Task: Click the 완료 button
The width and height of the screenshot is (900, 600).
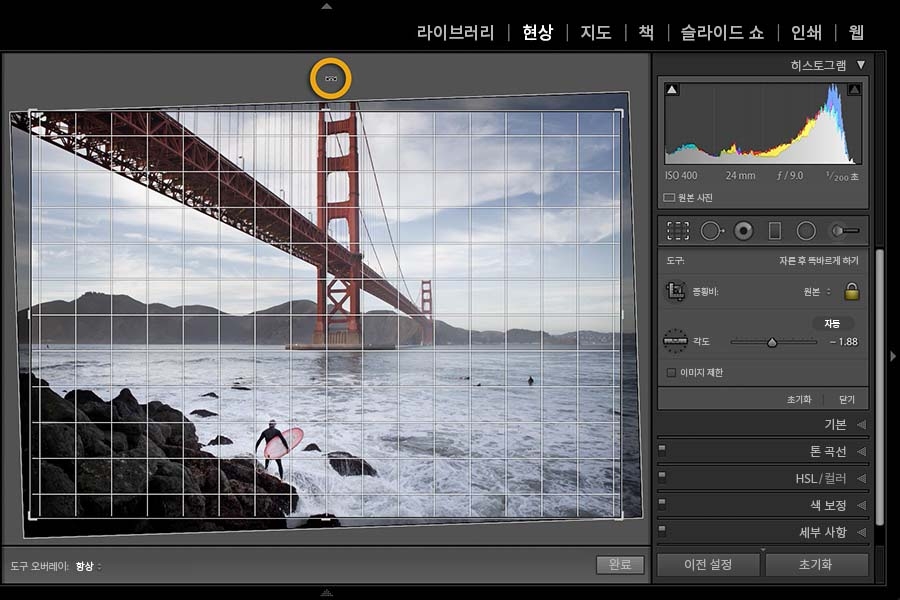Action: [620, 564]
